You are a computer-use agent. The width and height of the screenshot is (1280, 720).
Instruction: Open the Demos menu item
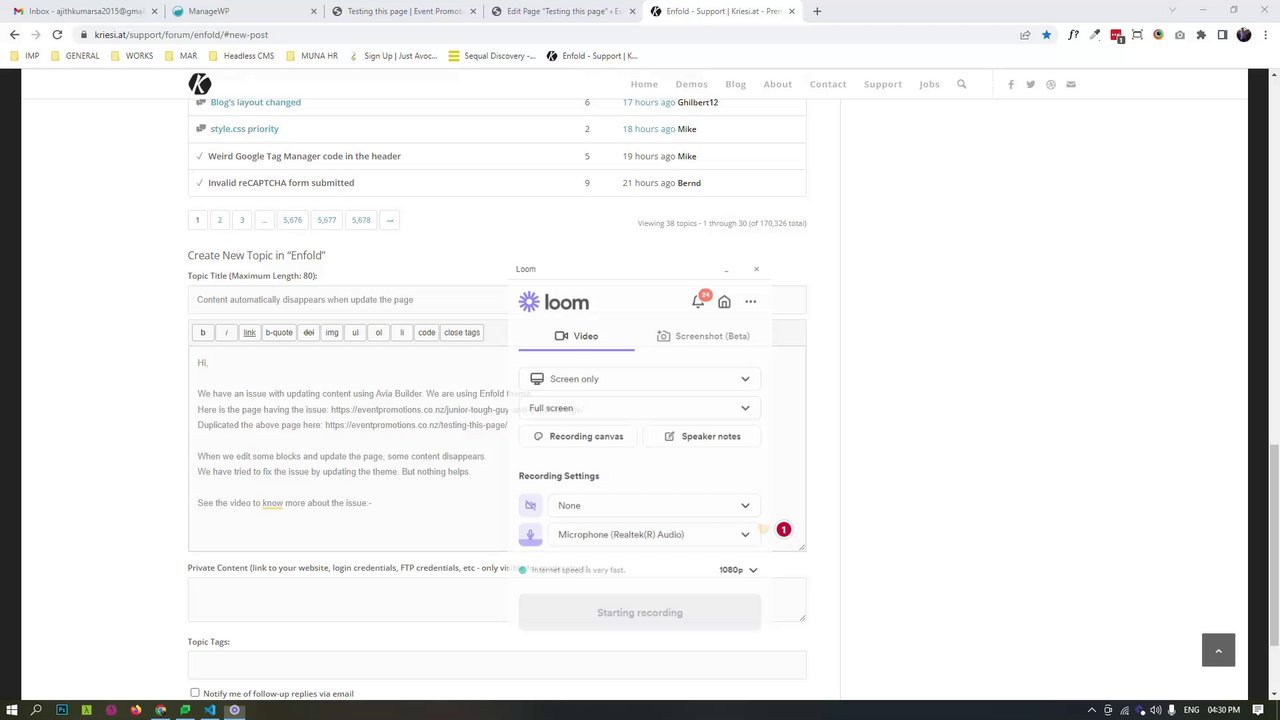point(691,84)
